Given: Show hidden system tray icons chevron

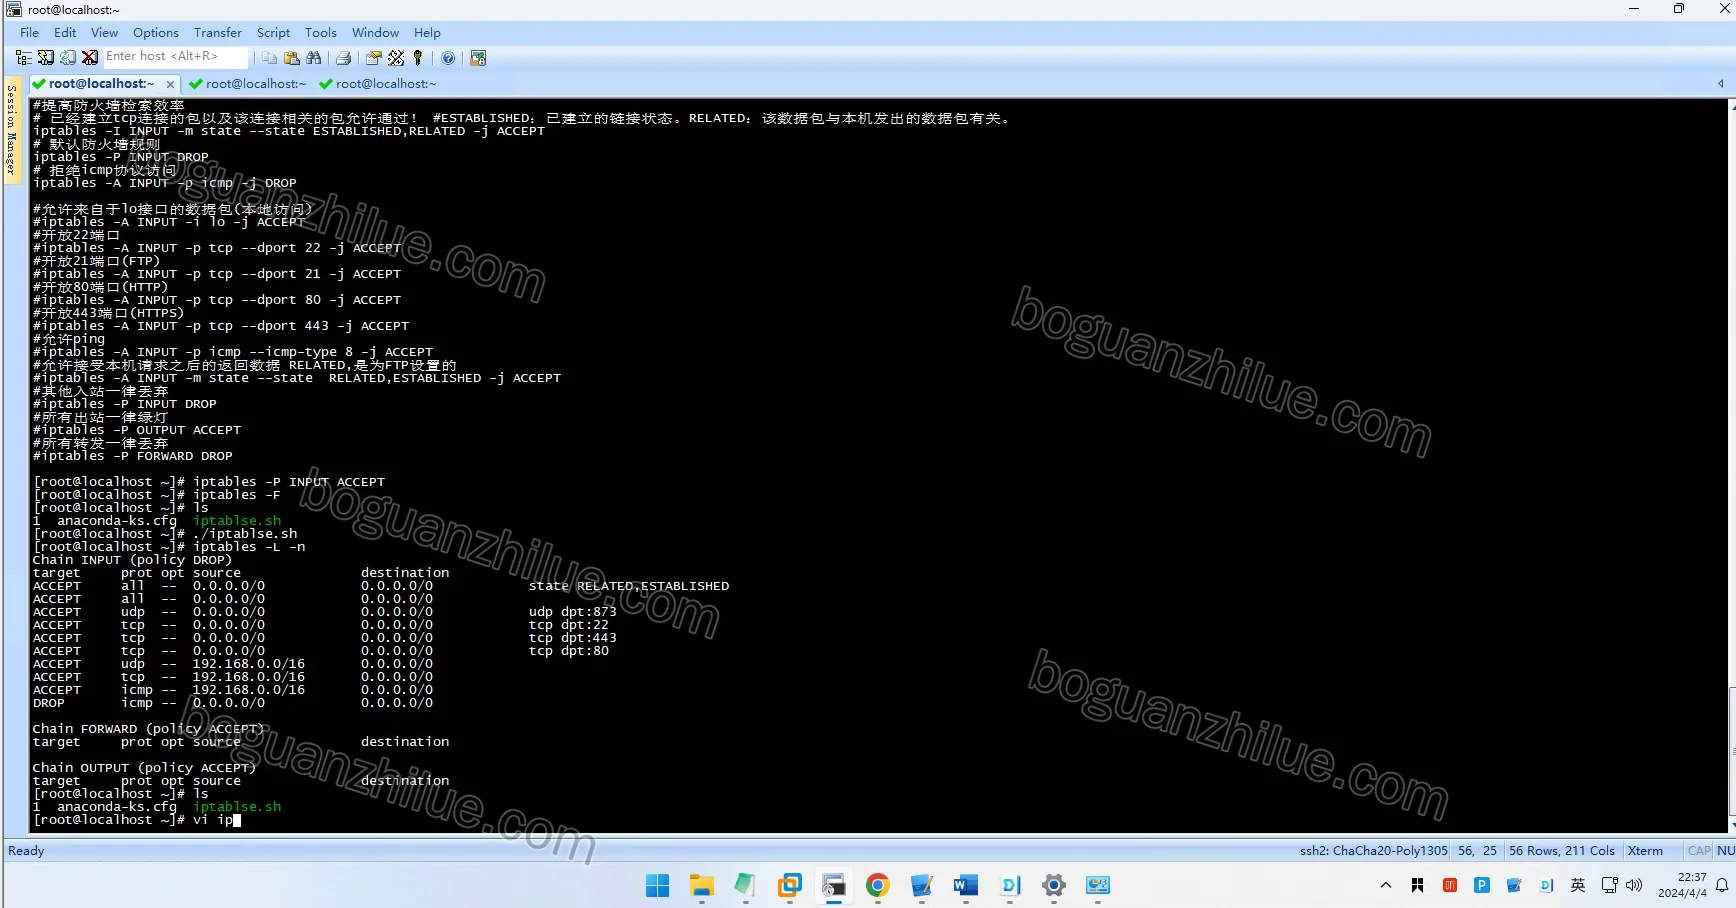Looking at the screenshot, I should [1386, 885].
